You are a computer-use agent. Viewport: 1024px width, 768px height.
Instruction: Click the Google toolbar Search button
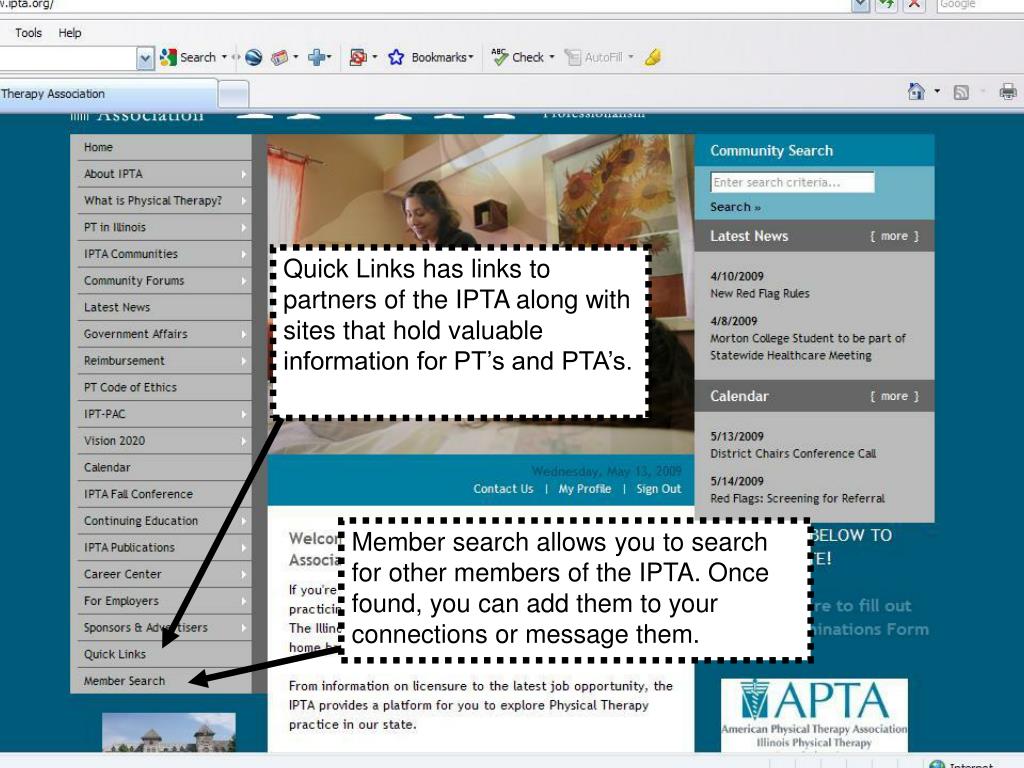(187, 57)
